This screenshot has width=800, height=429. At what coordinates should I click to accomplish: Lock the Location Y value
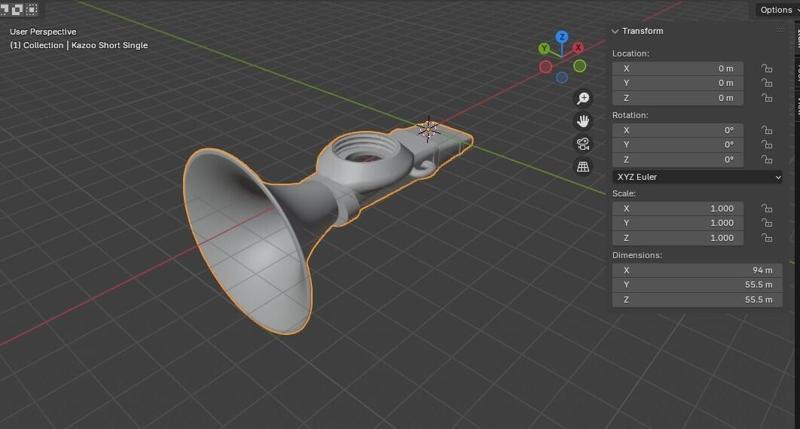(x=766, y=83)
